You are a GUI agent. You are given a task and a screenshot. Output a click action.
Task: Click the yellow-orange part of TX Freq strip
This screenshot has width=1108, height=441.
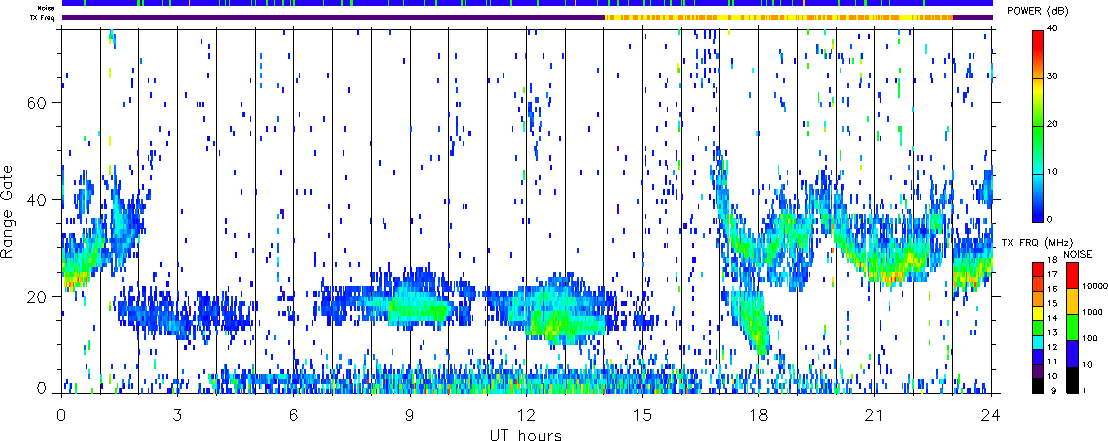point(779,17)
